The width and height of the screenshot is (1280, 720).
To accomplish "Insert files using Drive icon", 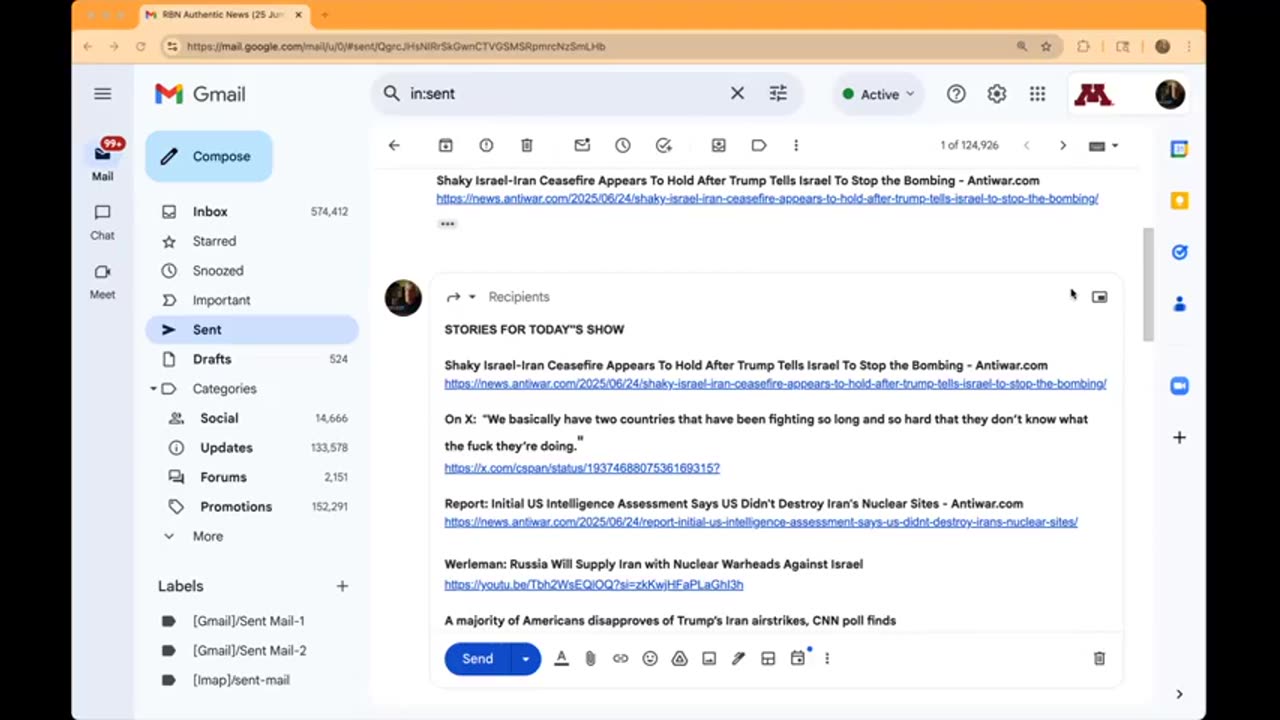I will (679, 658).
